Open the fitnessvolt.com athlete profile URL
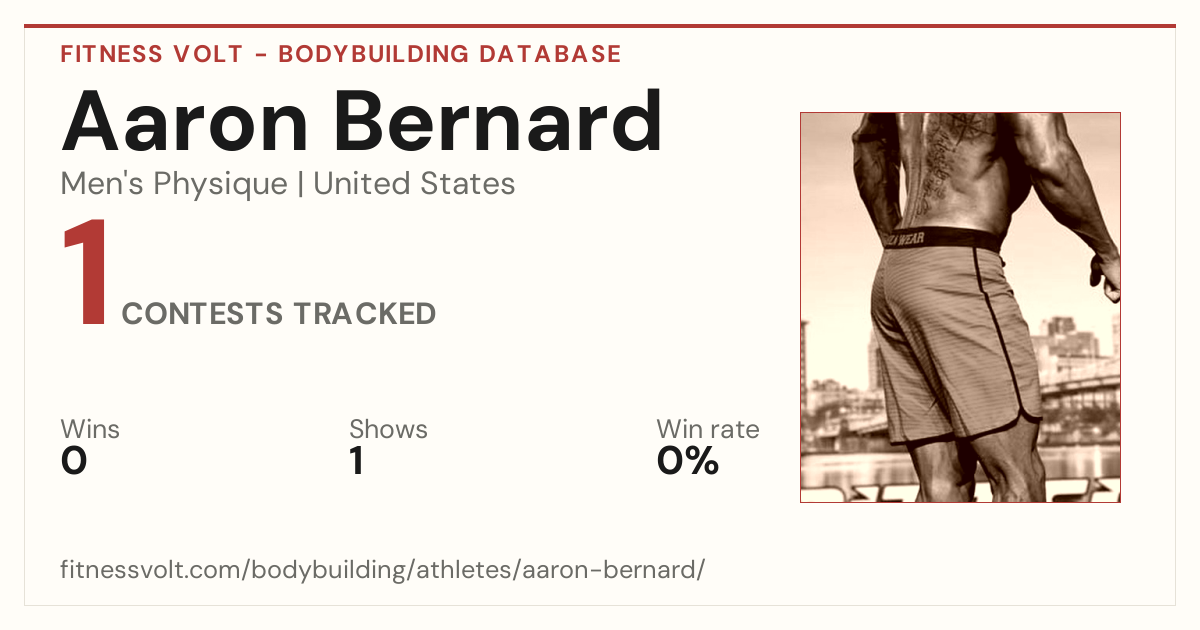Viewport: 1200px width, 630px height. (383, 570)
